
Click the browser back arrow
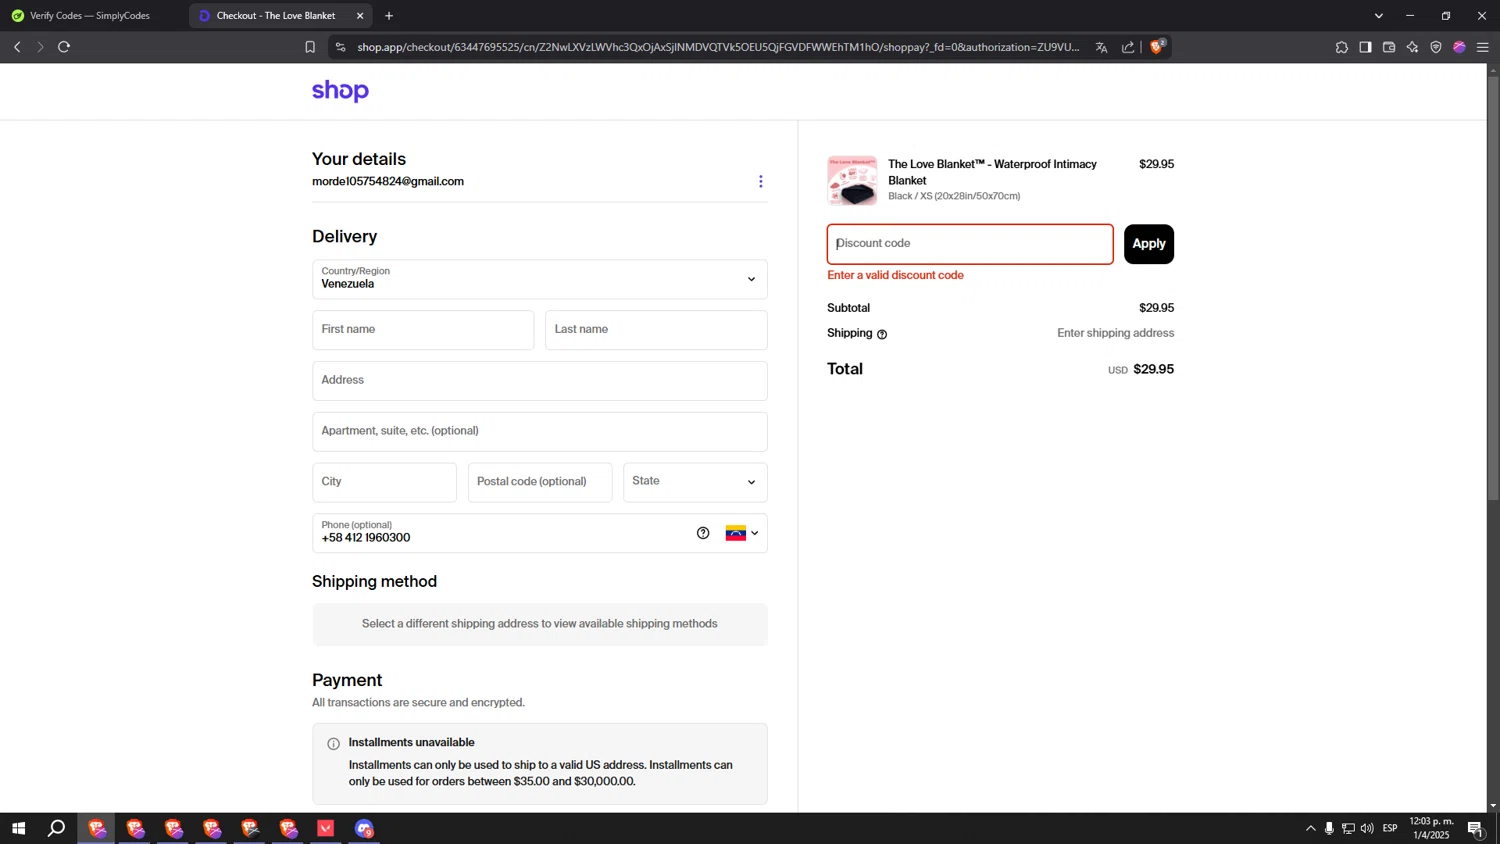17,47
